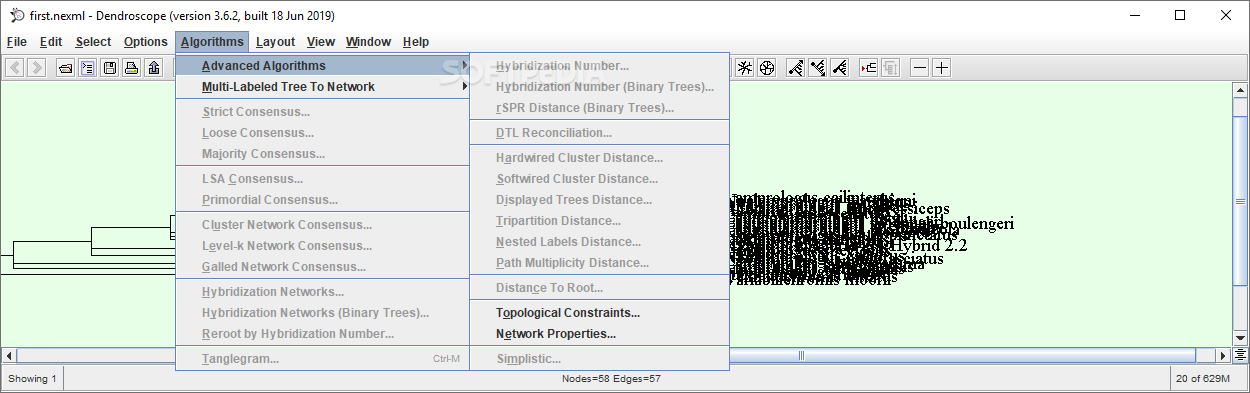Select Tanglegram... menu item
The height and width of the screenshot is (393, 1250).
[x=322, y=359]
